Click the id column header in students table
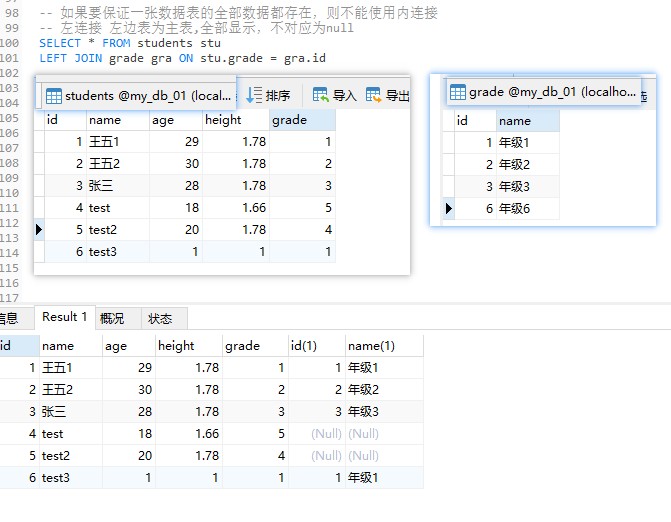This screenshot has width=671, height=522. tap(65, 120)
